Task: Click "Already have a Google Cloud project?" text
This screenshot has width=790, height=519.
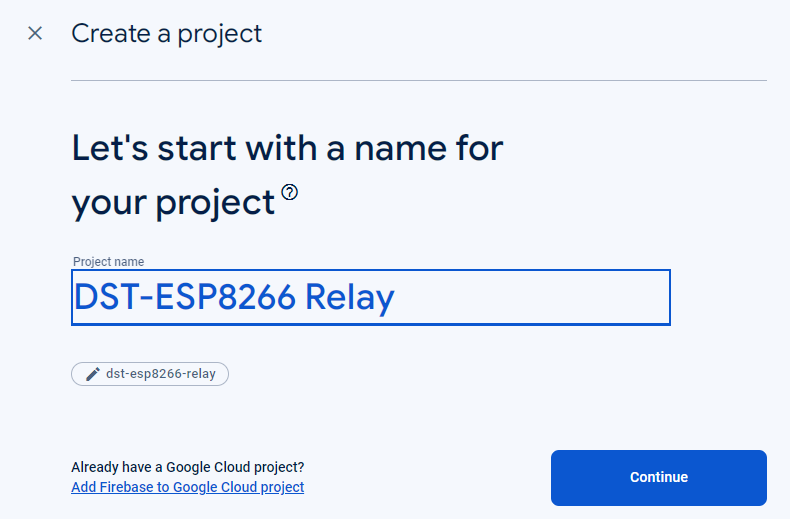Action: [188, 467]
